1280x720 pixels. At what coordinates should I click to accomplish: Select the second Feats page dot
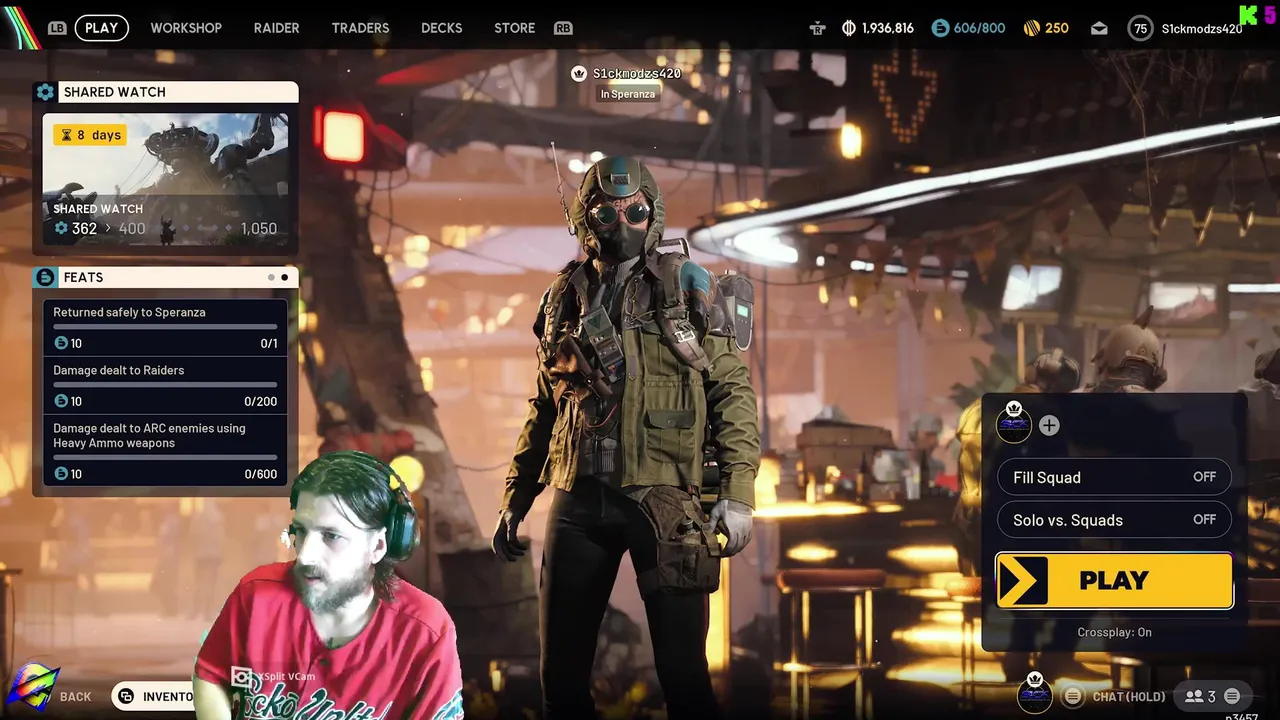(284, 277)
